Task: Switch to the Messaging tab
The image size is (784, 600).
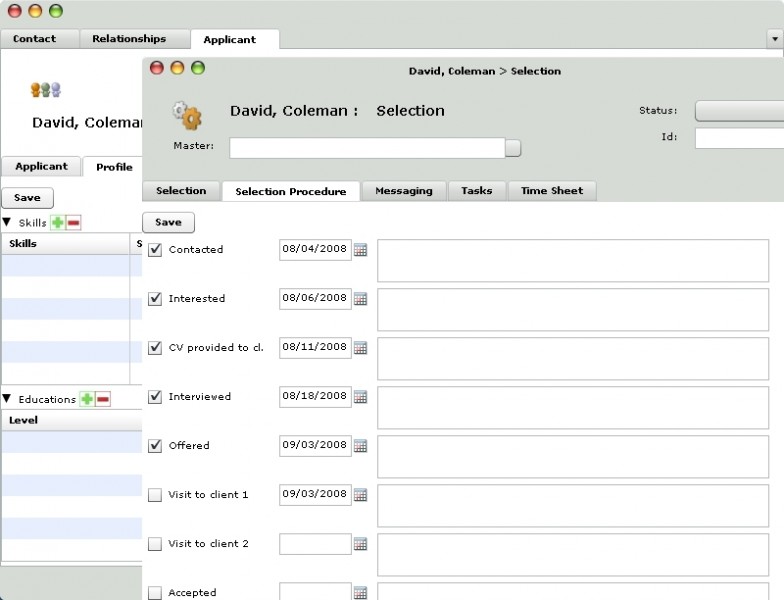Action: point(403,191)
